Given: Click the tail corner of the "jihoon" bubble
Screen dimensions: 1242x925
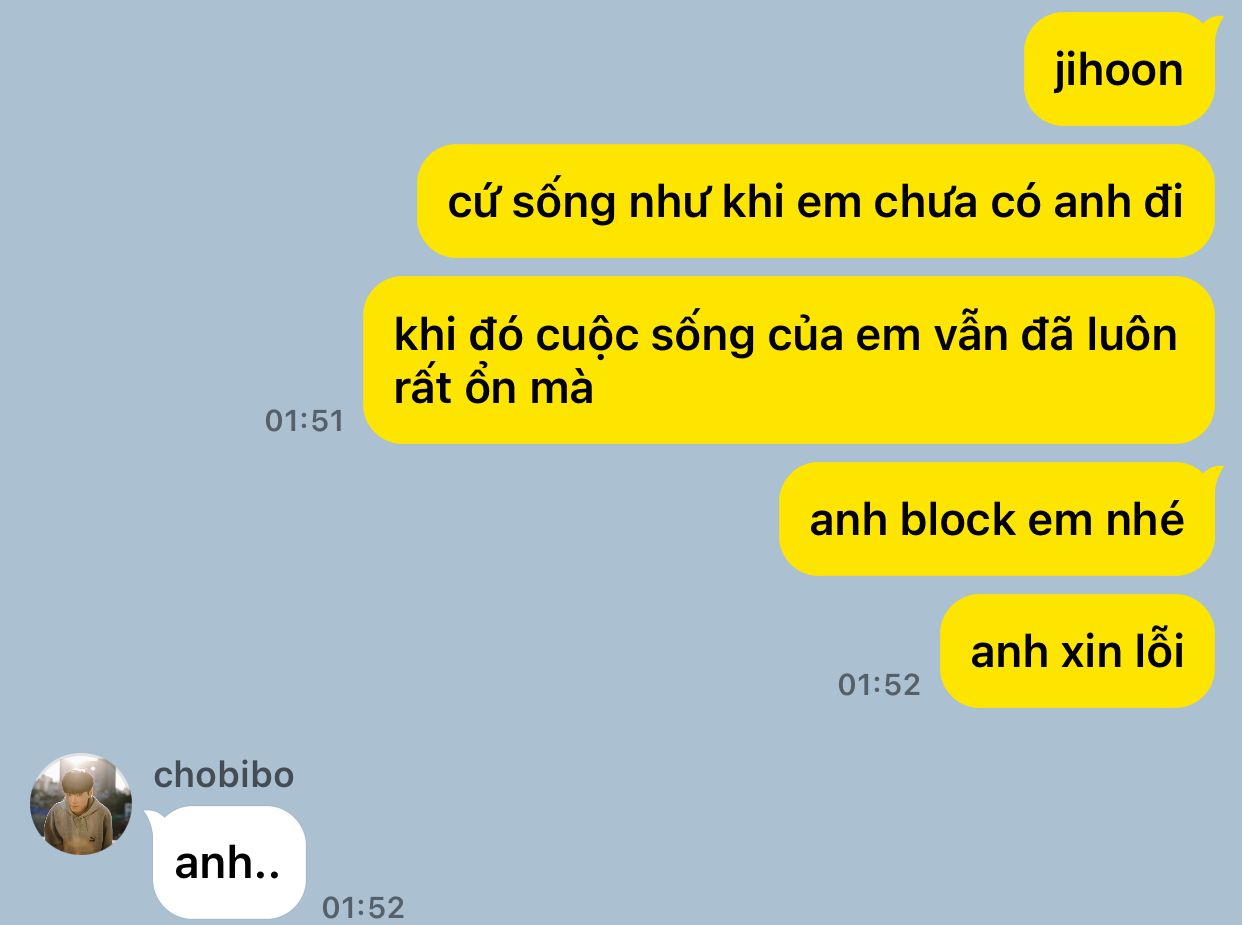Looking at the screenshot, I should pyautogui.click(x=1213, y=22).
